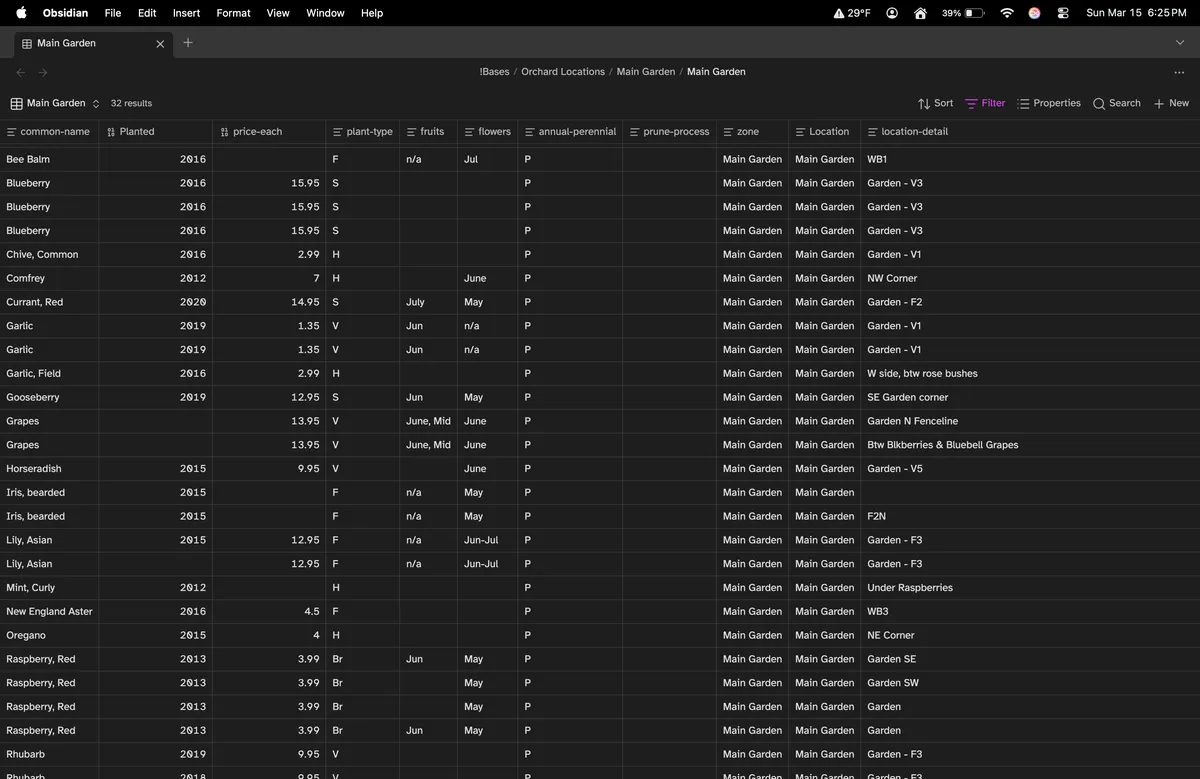Close the Main Garden tab
This screenshot has width=1200, height=779.
[160, 44]
